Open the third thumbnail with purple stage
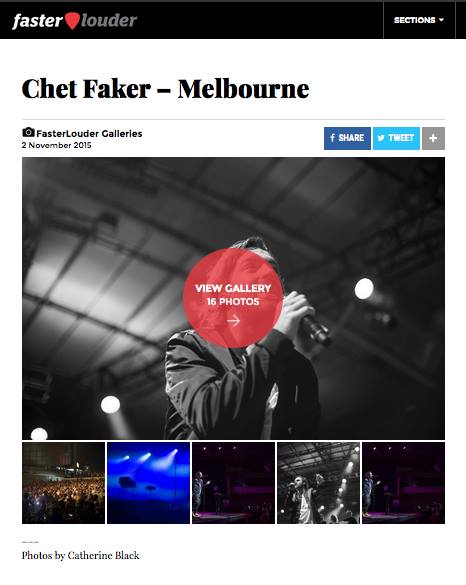This screenshot has width=466, height=585. click(x=234, y=483)
